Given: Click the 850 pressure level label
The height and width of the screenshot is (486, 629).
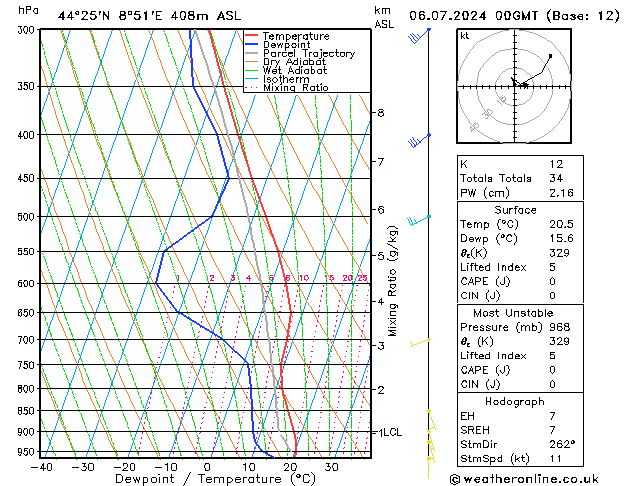Looking at the screenshot, I should [28, 411].
